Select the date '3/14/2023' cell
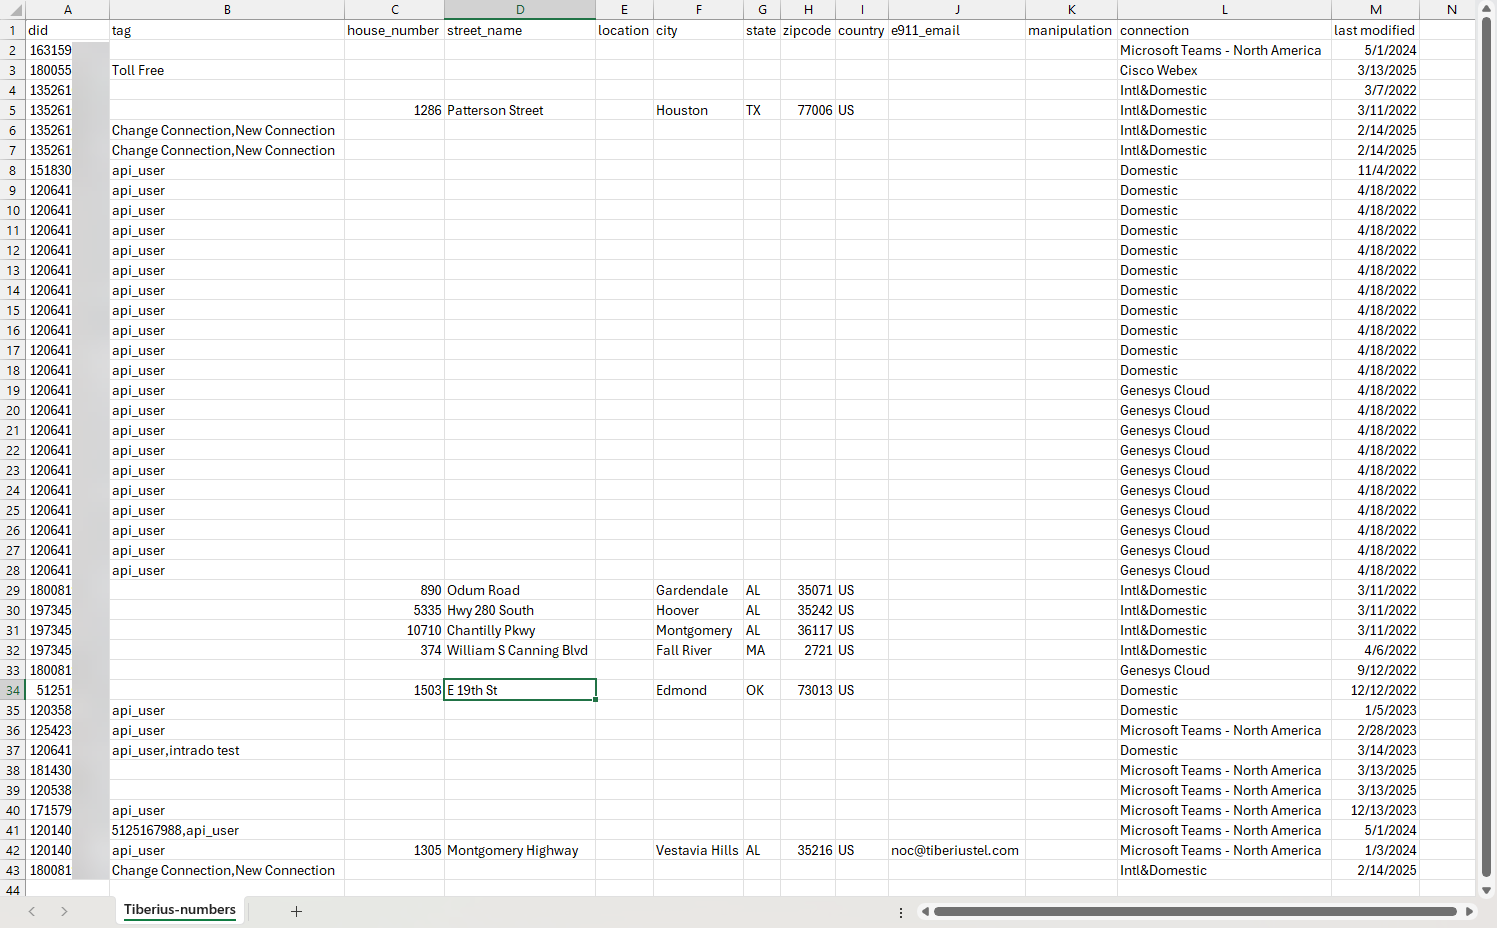The width and height of the screenshot is (1497, 928). [1375, 750]
